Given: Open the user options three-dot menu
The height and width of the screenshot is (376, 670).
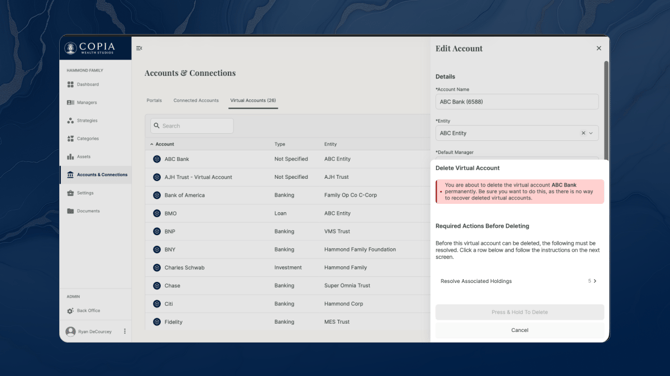Looking at the screenshot, I should tap(125, 332).
